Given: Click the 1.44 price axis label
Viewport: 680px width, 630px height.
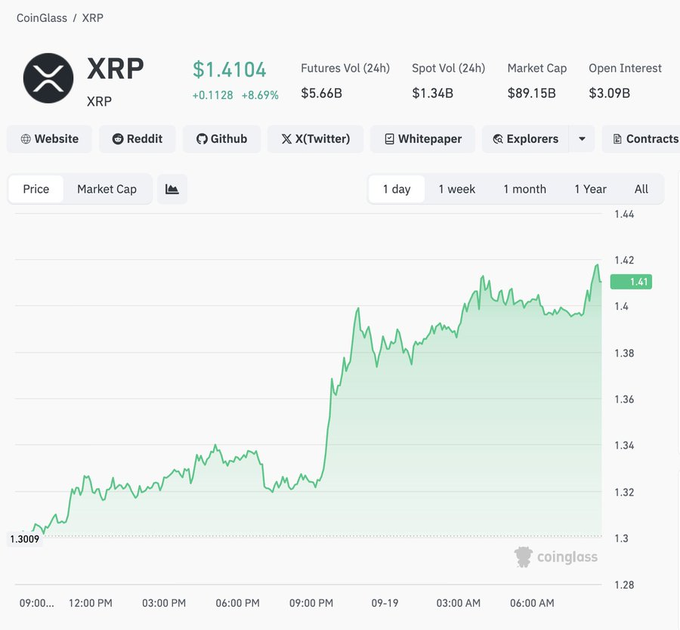Looking at the screenshot, I should click(624, 214).
